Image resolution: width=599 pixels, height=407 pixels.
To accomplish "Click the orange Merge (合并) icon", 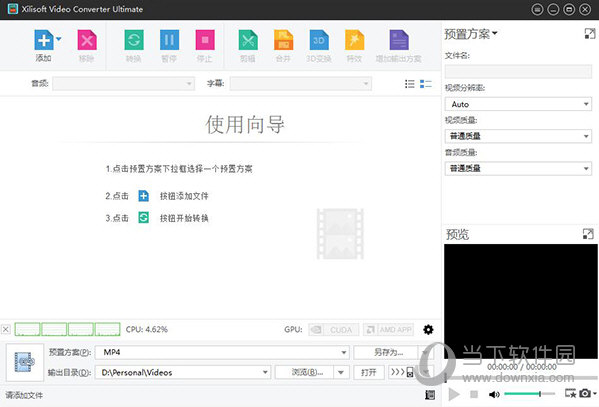I will pos(283,40).
